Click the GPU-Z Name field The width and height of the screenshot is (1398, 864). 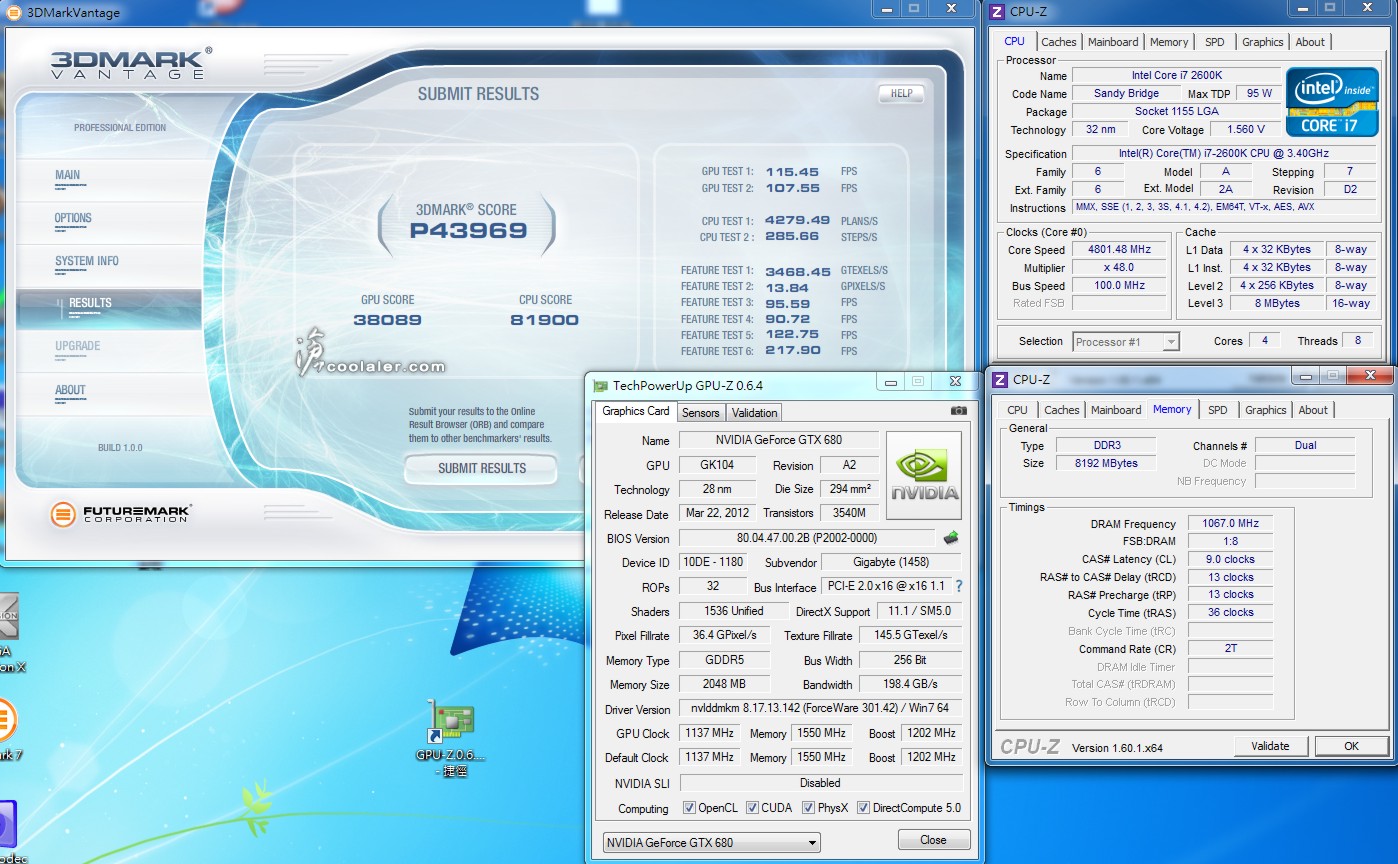point(779,440)
